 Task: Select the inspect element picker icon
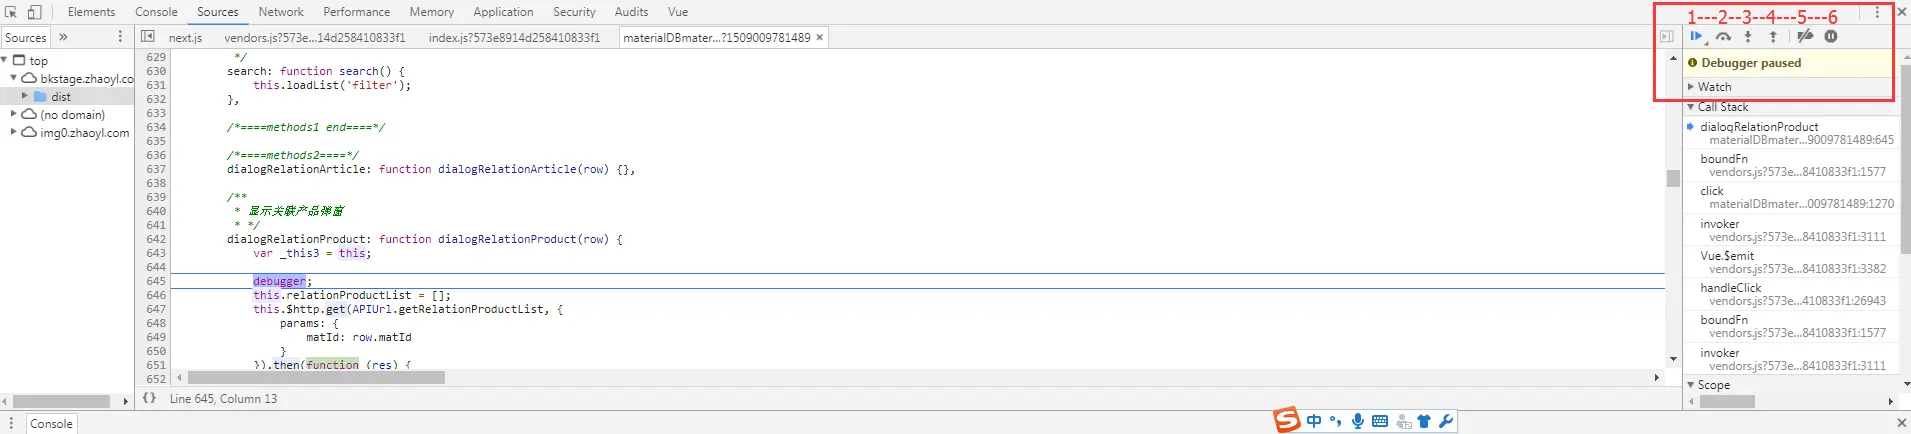click(11, 12)
